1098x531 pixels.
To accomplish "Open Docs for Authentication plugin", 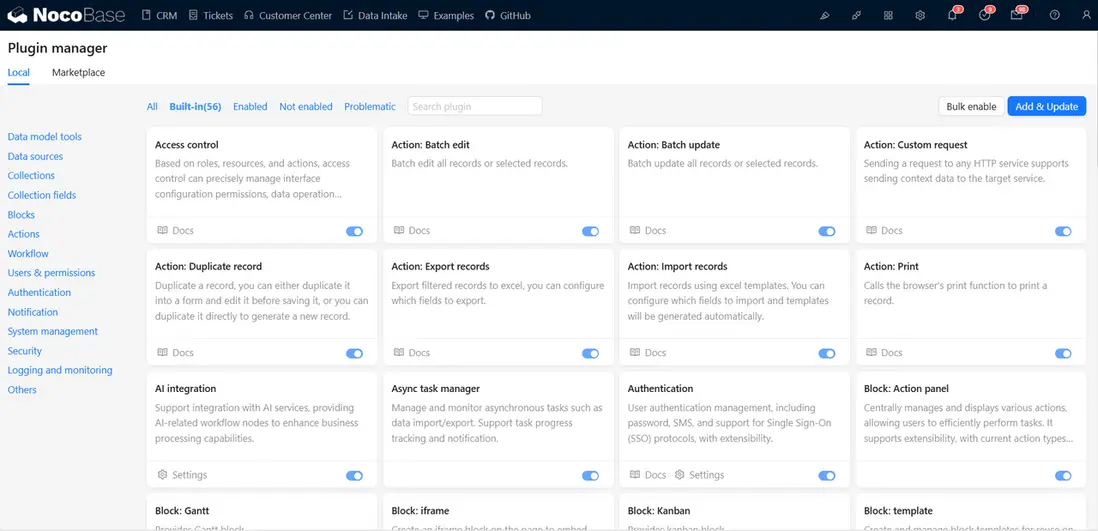I will click(x=648, y=475).
